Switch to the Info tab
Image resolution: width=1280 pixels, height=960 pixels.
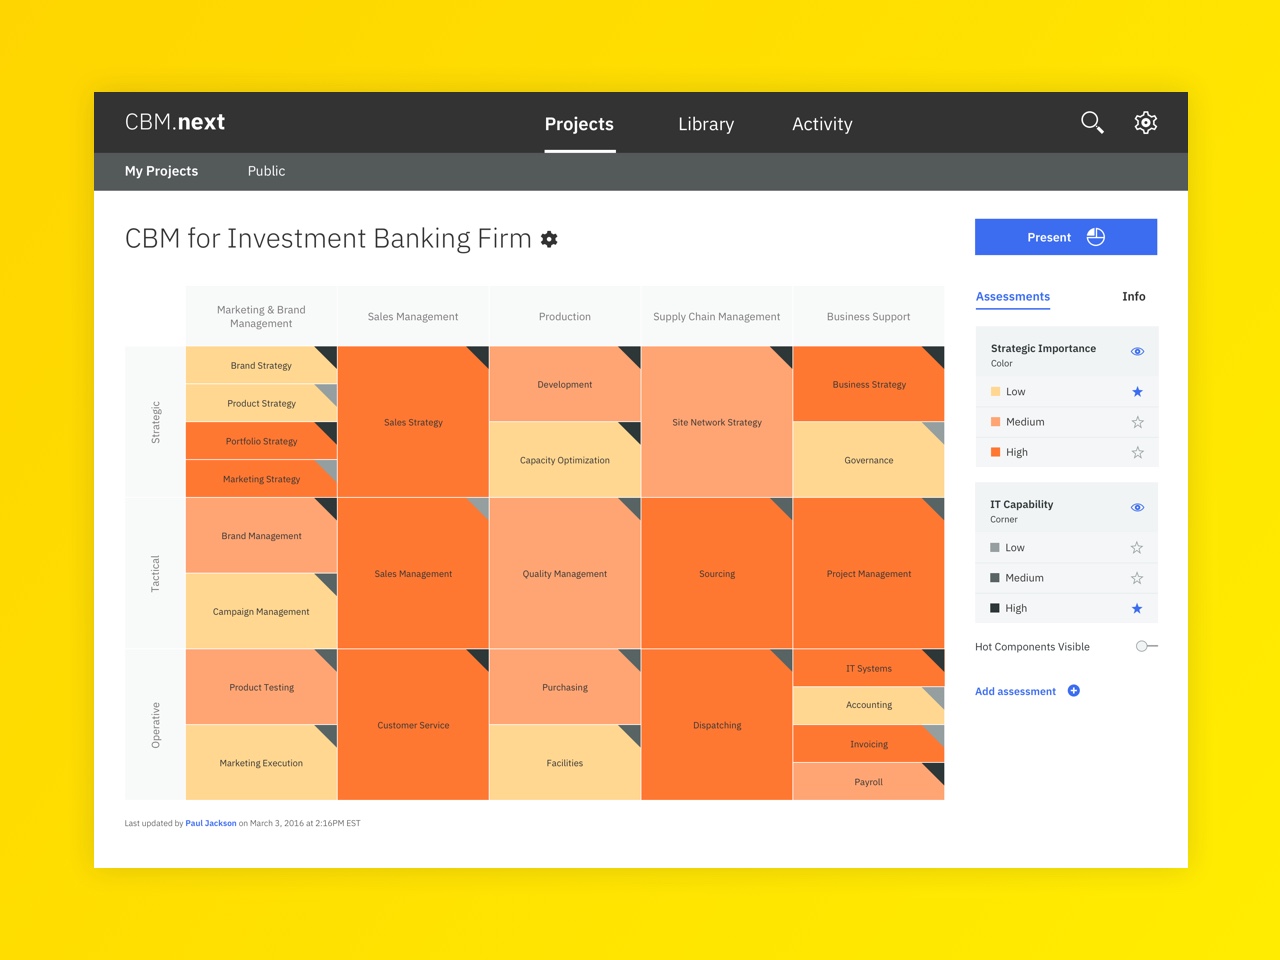coord(1133,297)
